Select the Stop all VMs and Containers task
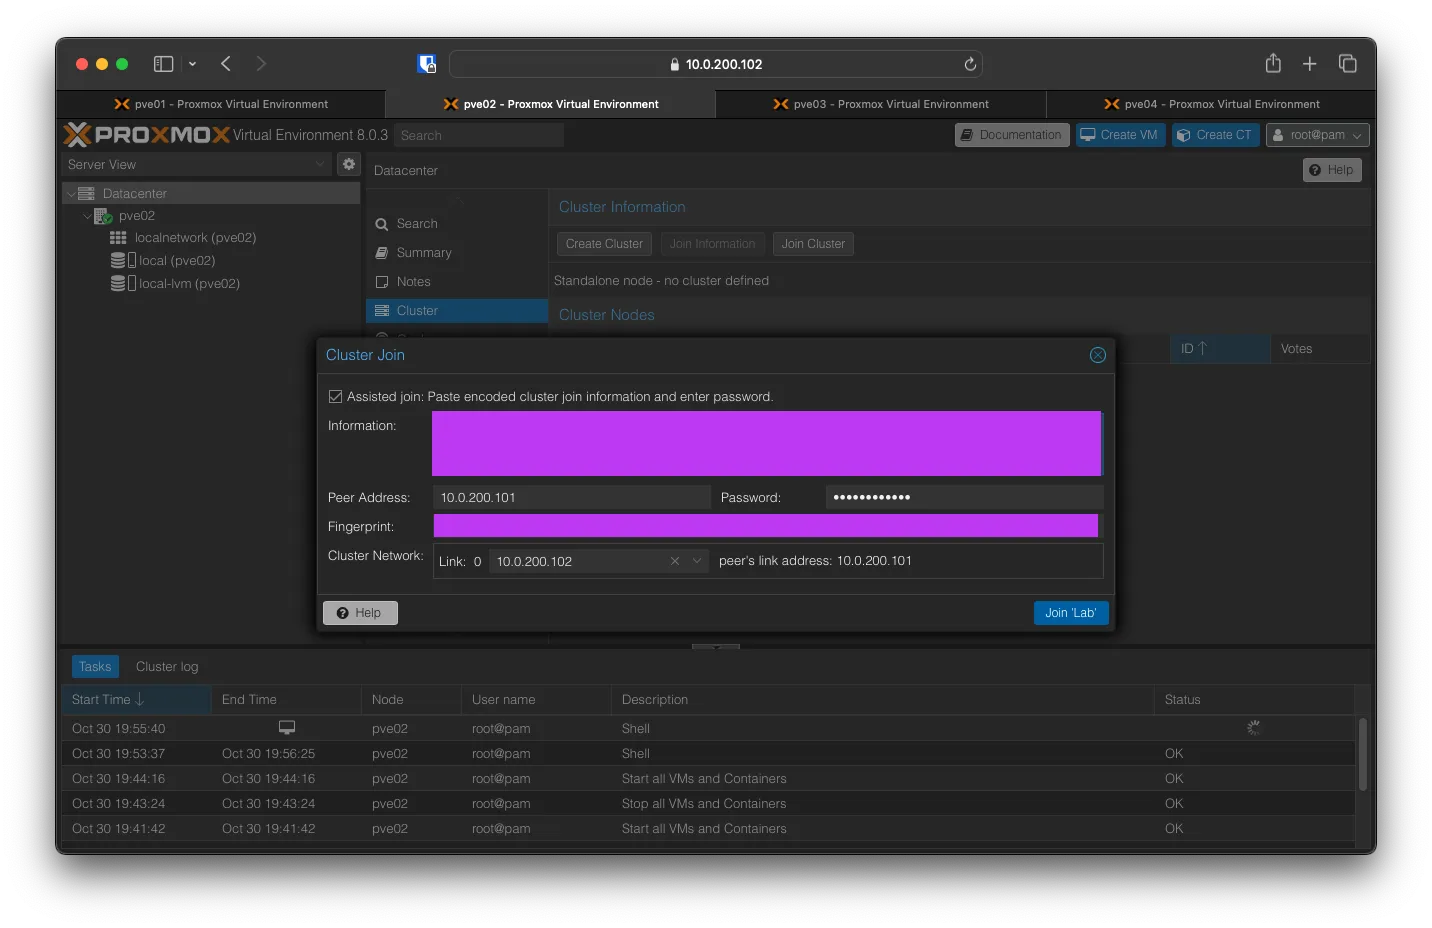1432x928 pixels. point(708,804)
